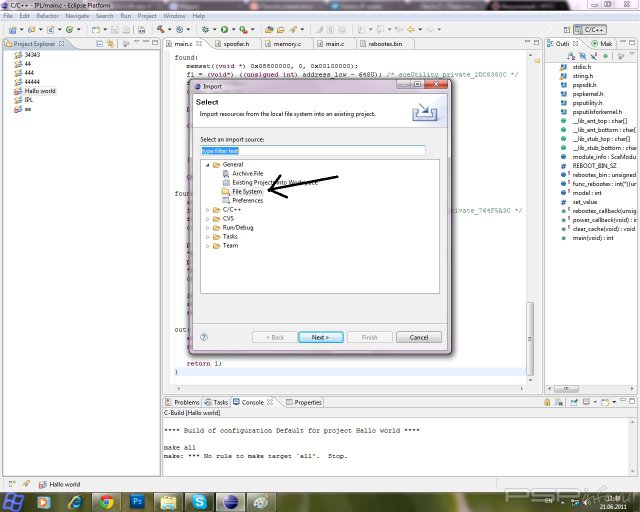Select File System import source

click(x=246, y=191)
